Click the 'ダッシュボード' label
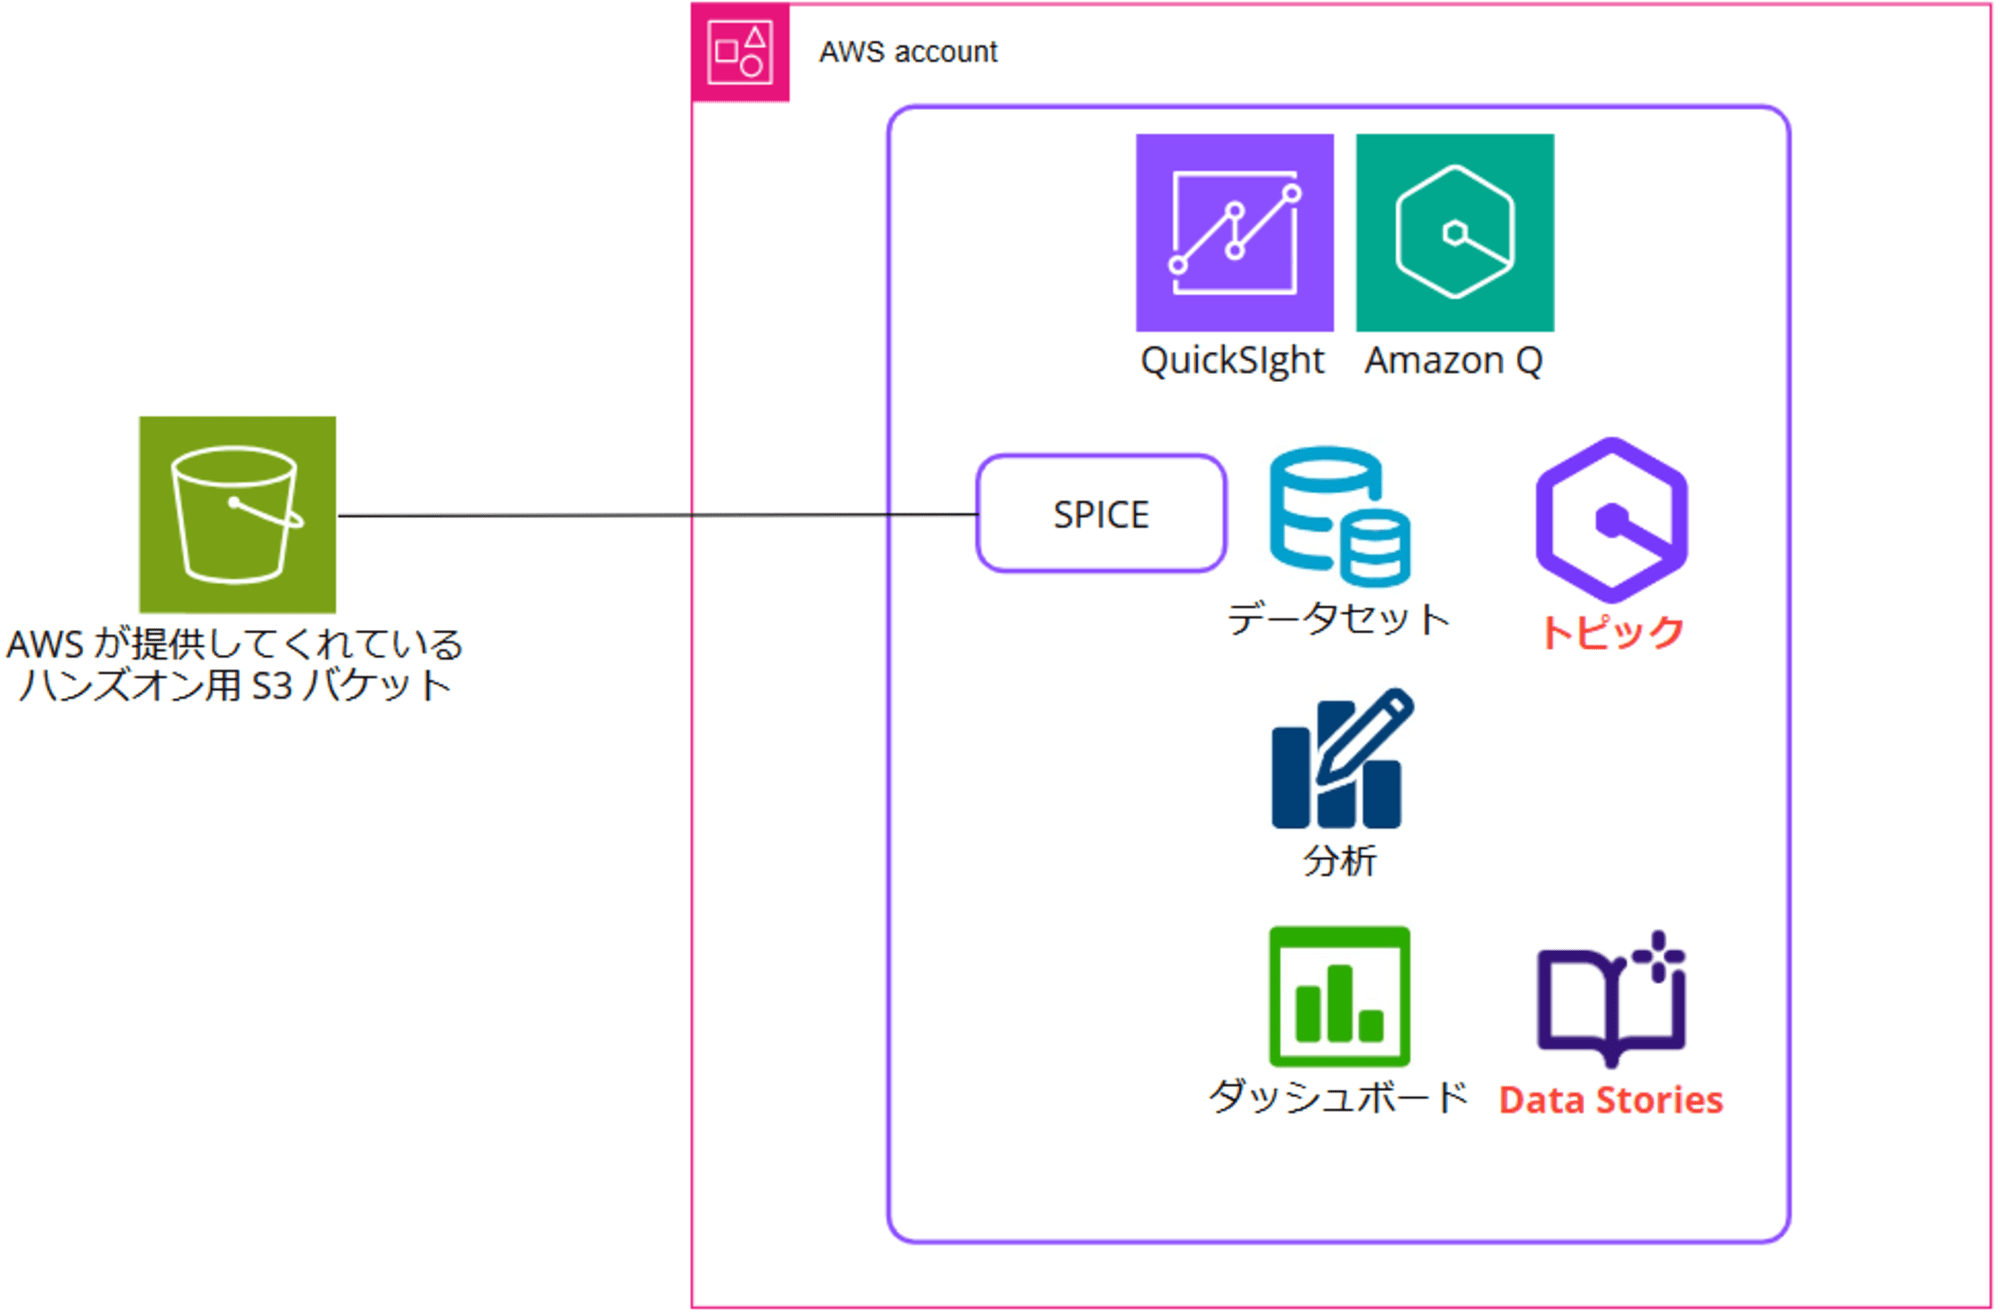2000x1313 pixels. pyautogui.click(x=1339, y=1097)
